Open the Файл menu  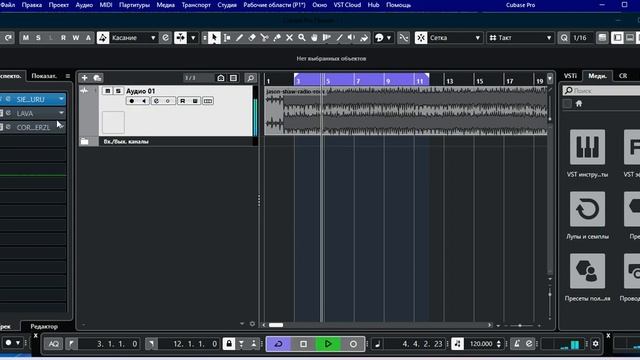point(8,5)
